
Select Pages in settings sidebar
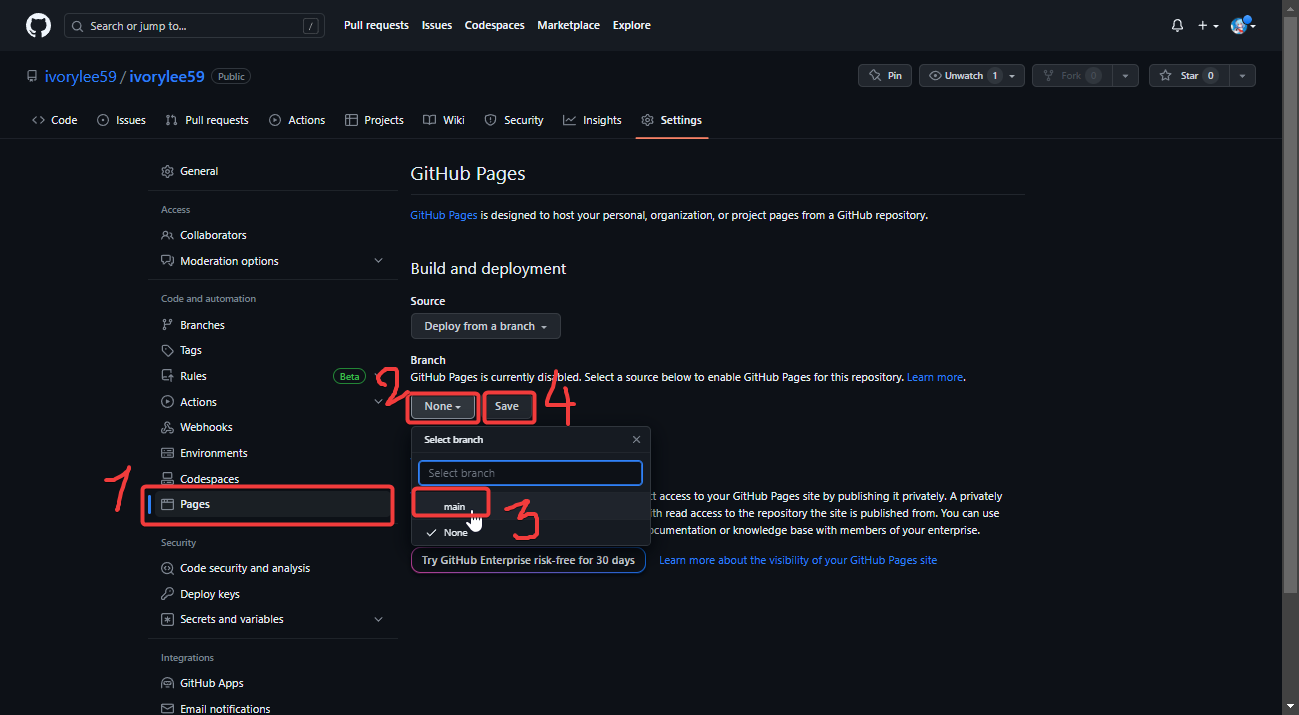pos(272,504)
